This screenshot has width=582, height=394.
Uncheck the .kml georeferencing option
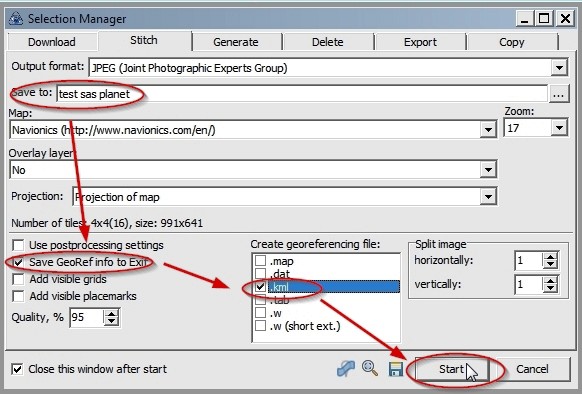(x=261, y=287)
